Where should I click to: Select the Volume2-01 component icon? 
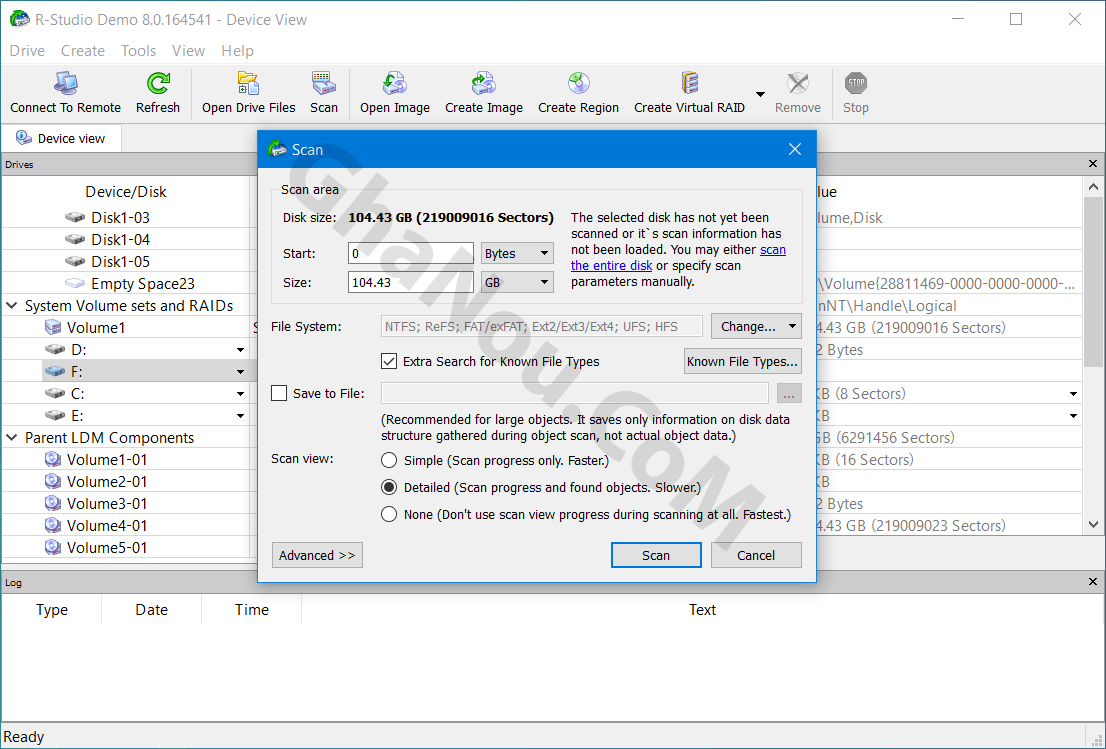click(x=53, y=481)
